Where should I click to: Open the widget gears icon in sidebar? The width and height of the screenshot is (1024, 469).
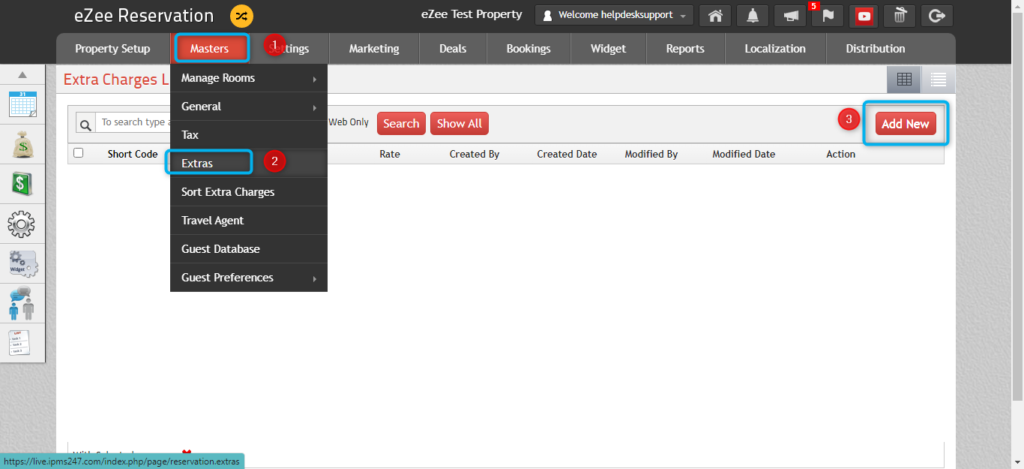point(24,264)
